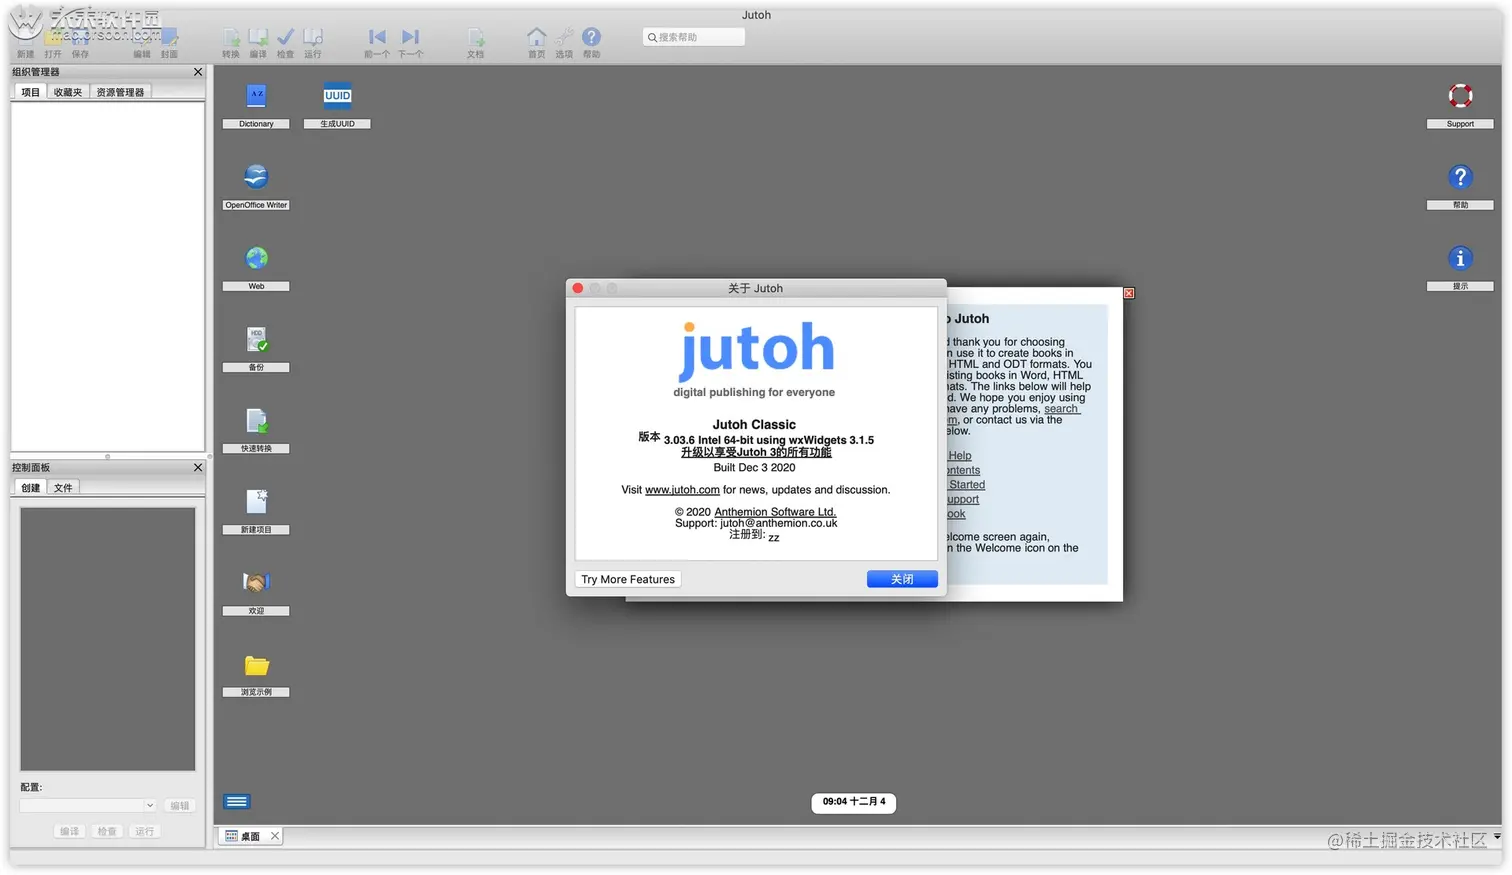
Task: Select the 项目 tab in organizer
Action: (31, 92)
